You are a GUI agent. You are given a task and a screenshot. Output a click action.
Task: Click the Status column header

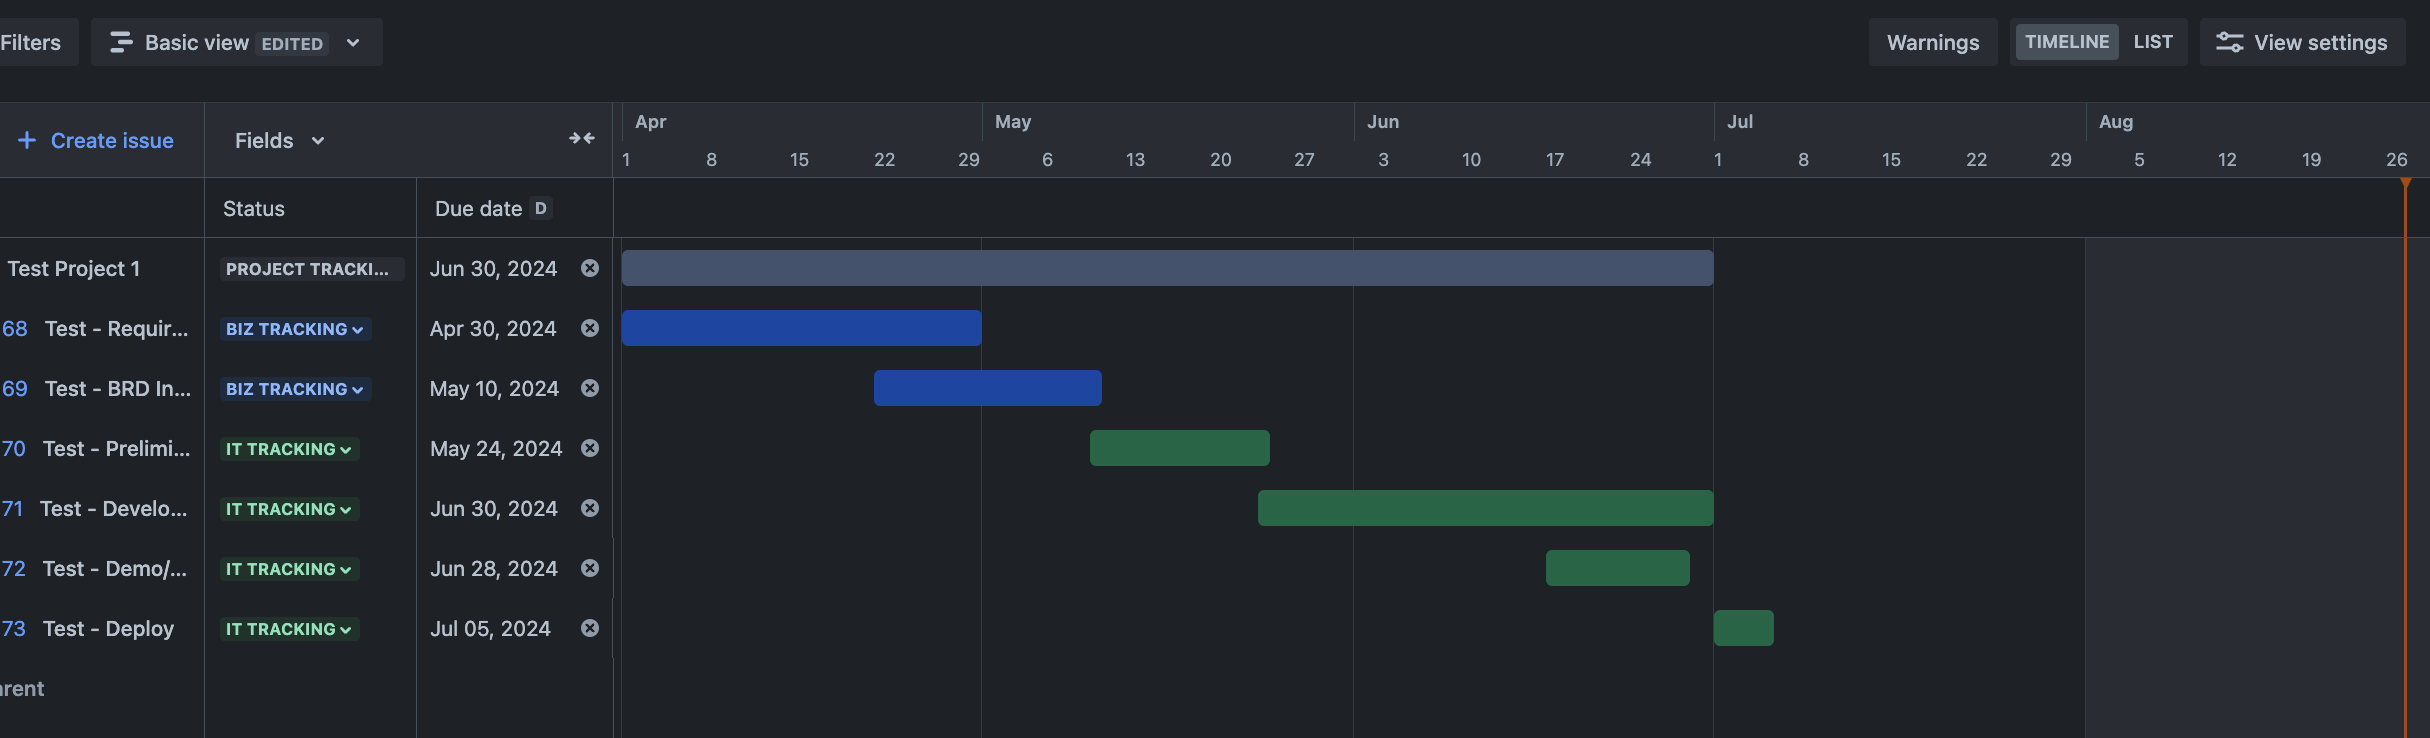[254, 209]
